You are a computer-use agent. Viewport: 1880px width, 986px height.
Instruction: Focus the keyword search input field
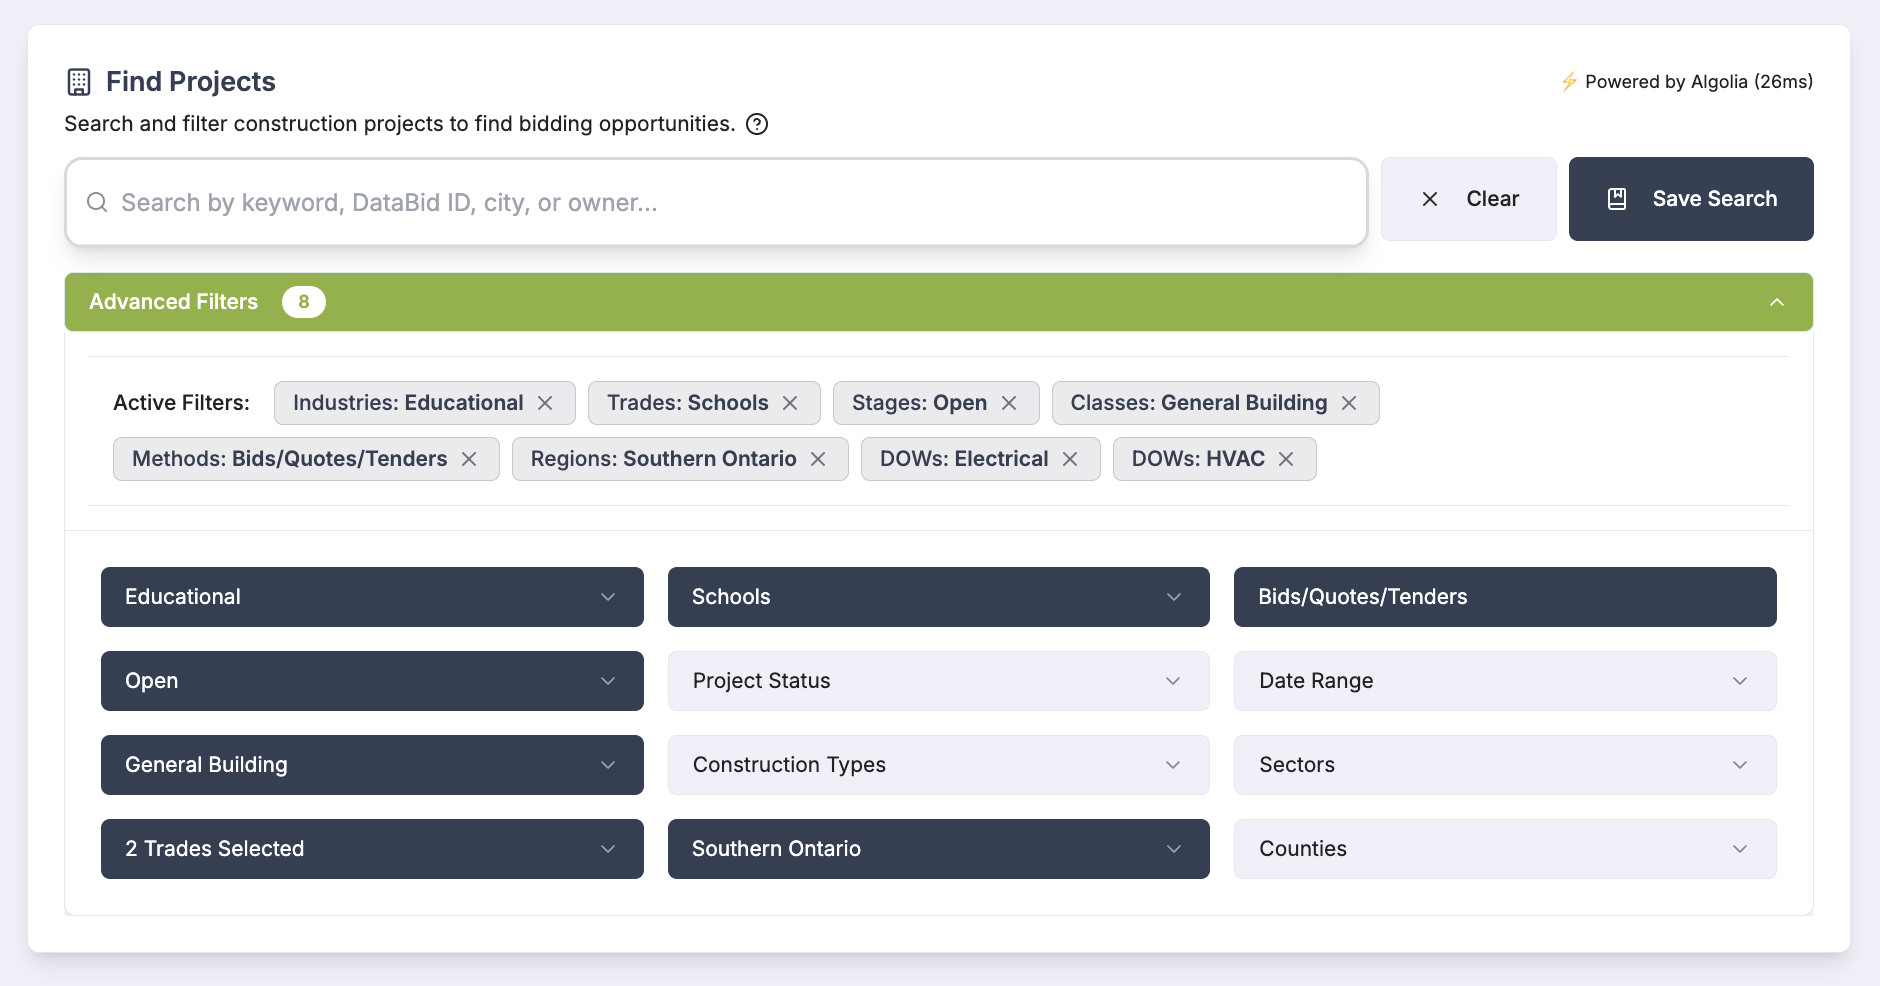(x=716, y=202)
